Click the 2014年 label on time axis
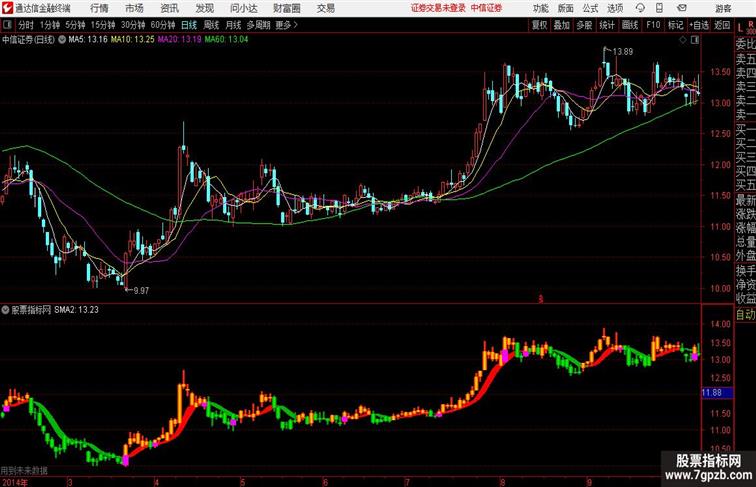Viewport: 756px width, 487px height. (15, 482)
